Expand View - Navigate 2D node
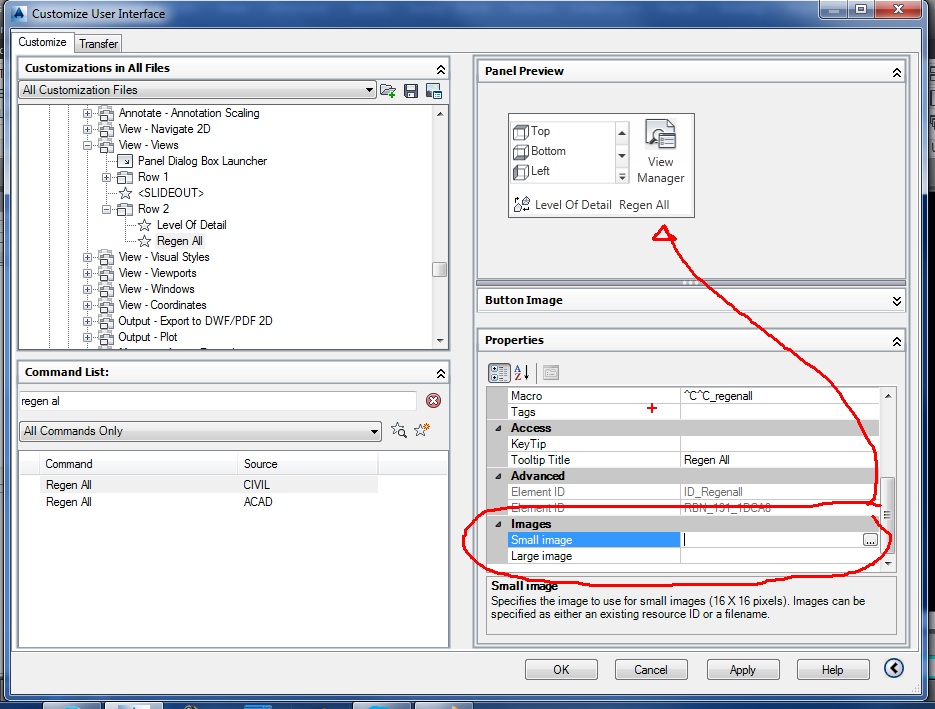 pyautogui.click(x=87, y=129)
